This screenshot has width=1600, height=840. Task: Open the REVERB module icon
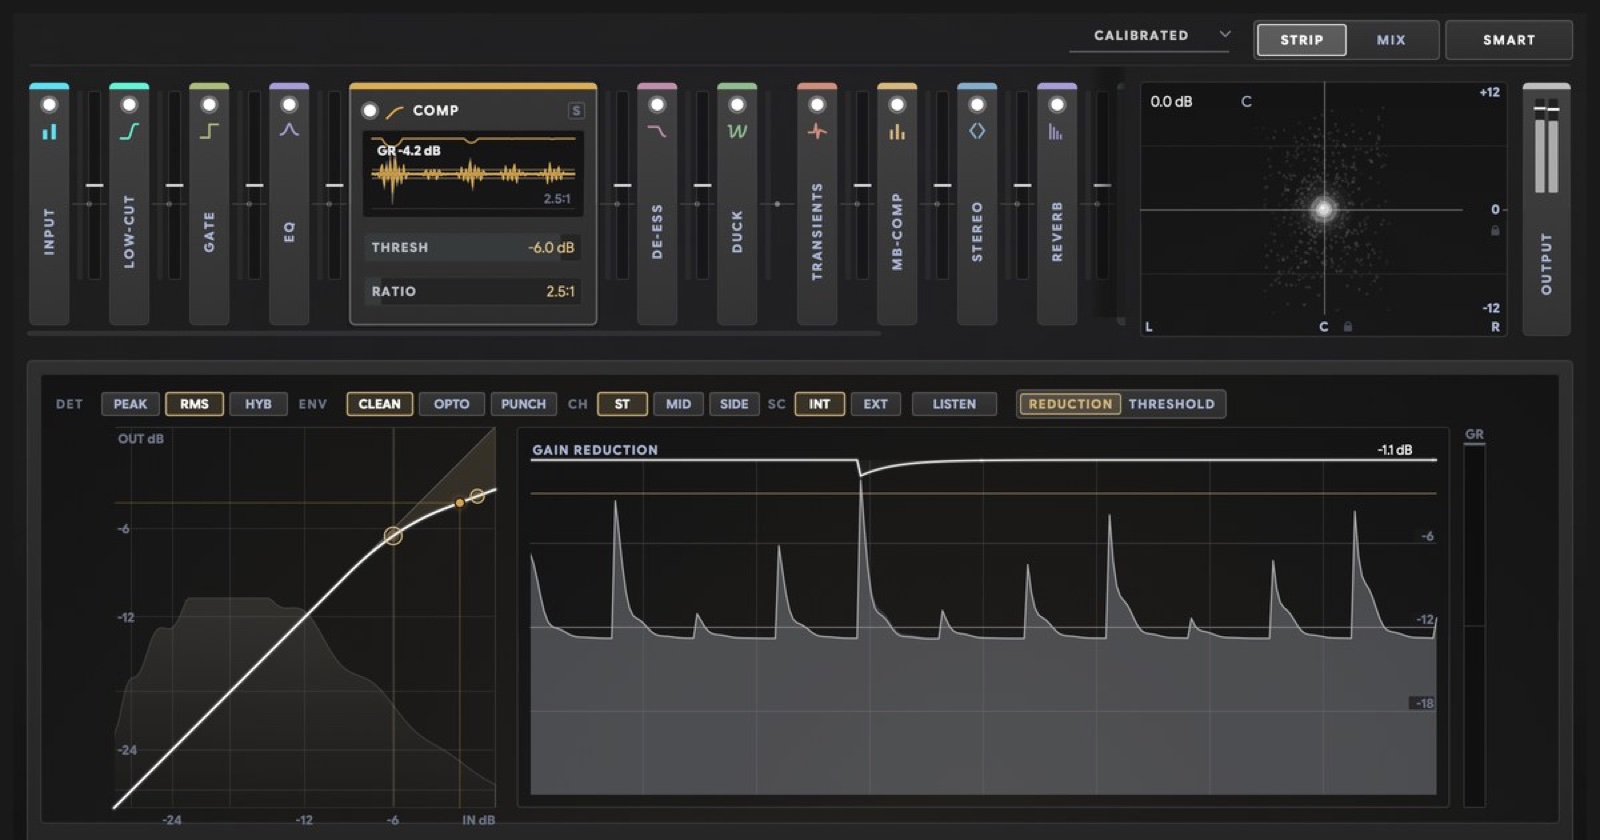tap(1056, 131)
